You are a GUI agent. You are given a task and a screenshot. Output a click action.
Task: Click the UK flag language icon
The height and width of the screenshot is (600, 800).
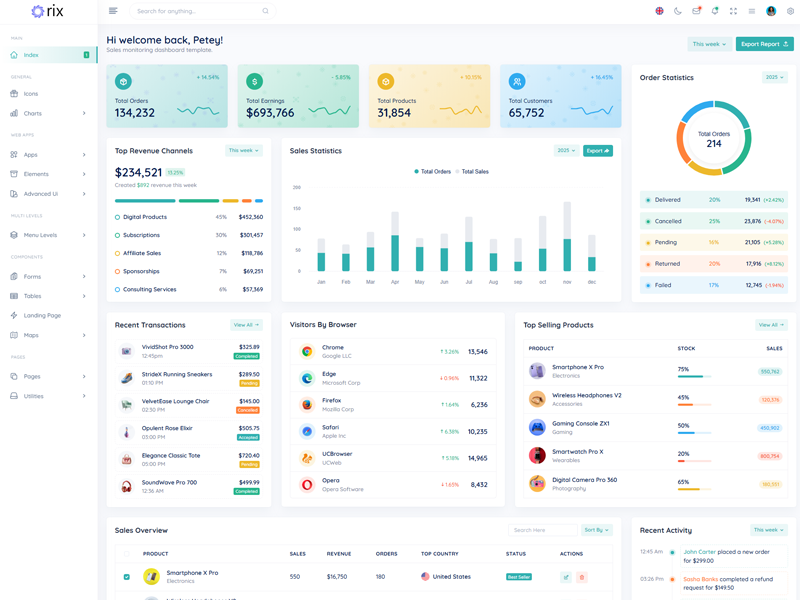[x=659, y=11]
